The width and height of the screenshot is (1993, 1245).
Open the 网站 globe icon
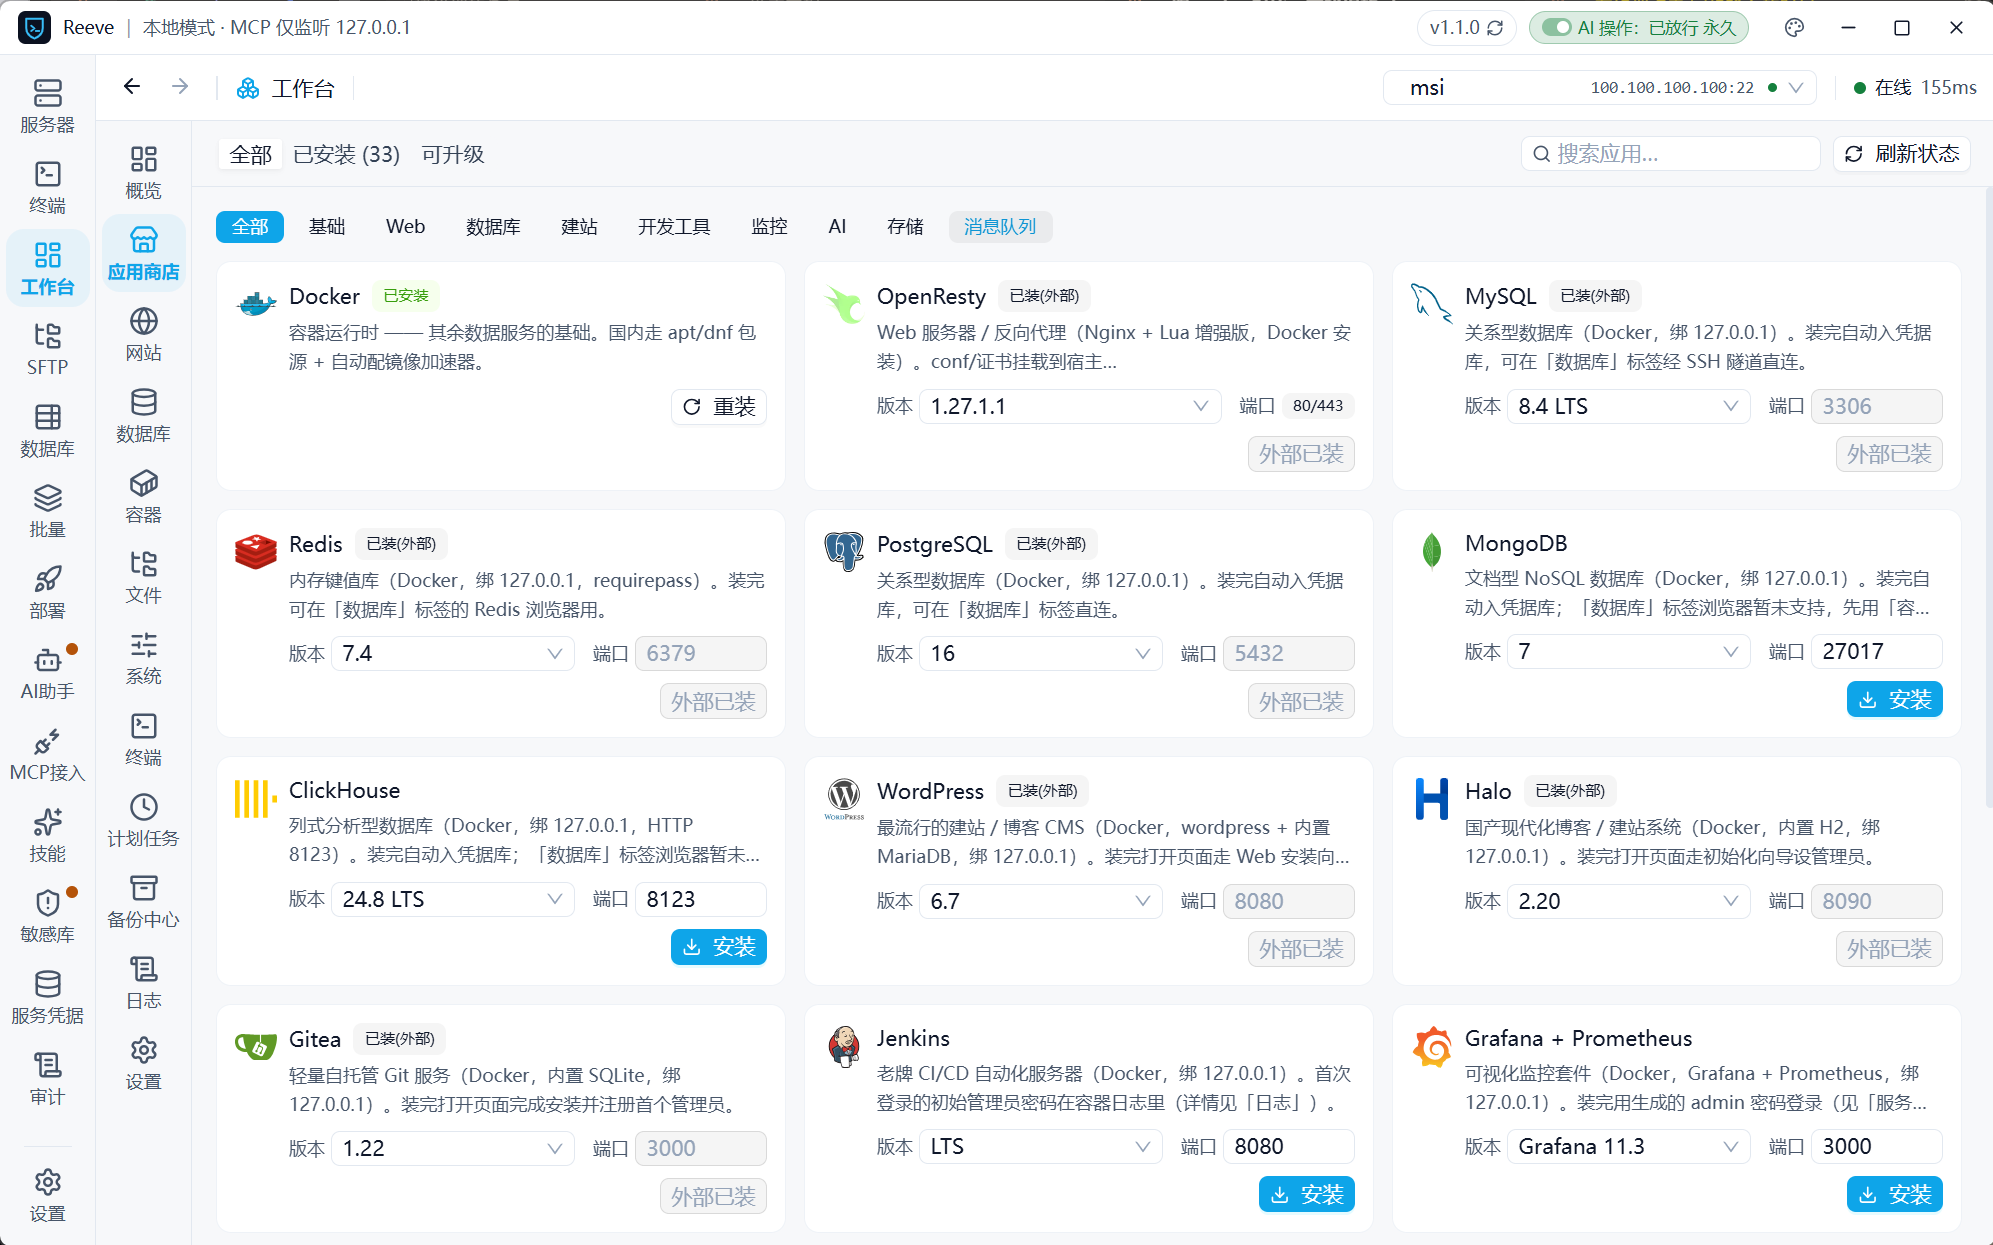[x=143, y=334]
